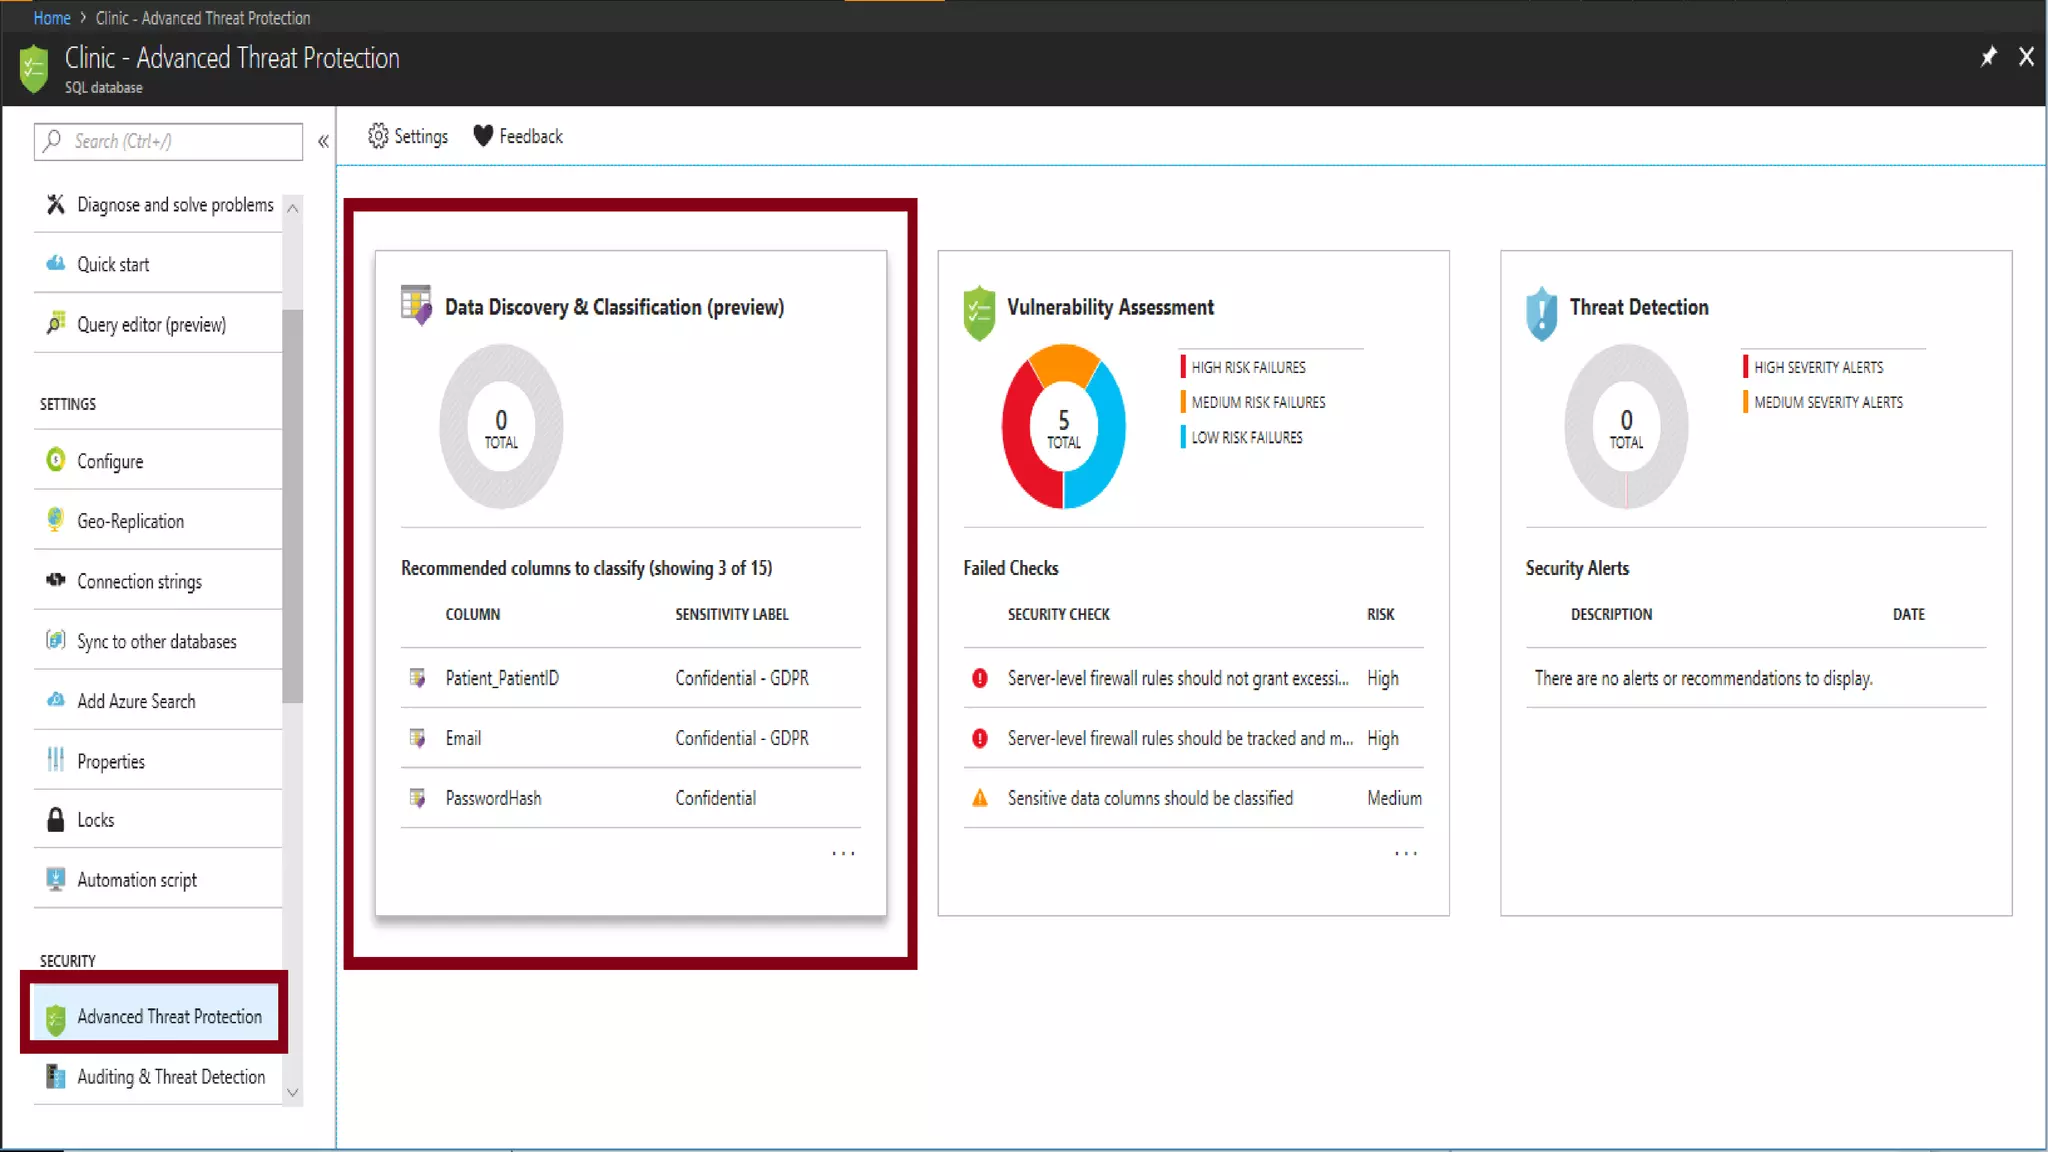Click Advanced Threat Protection shield icon in sidebar
This screenshot has width=2048, height=1152.
tap(56, 1018)
